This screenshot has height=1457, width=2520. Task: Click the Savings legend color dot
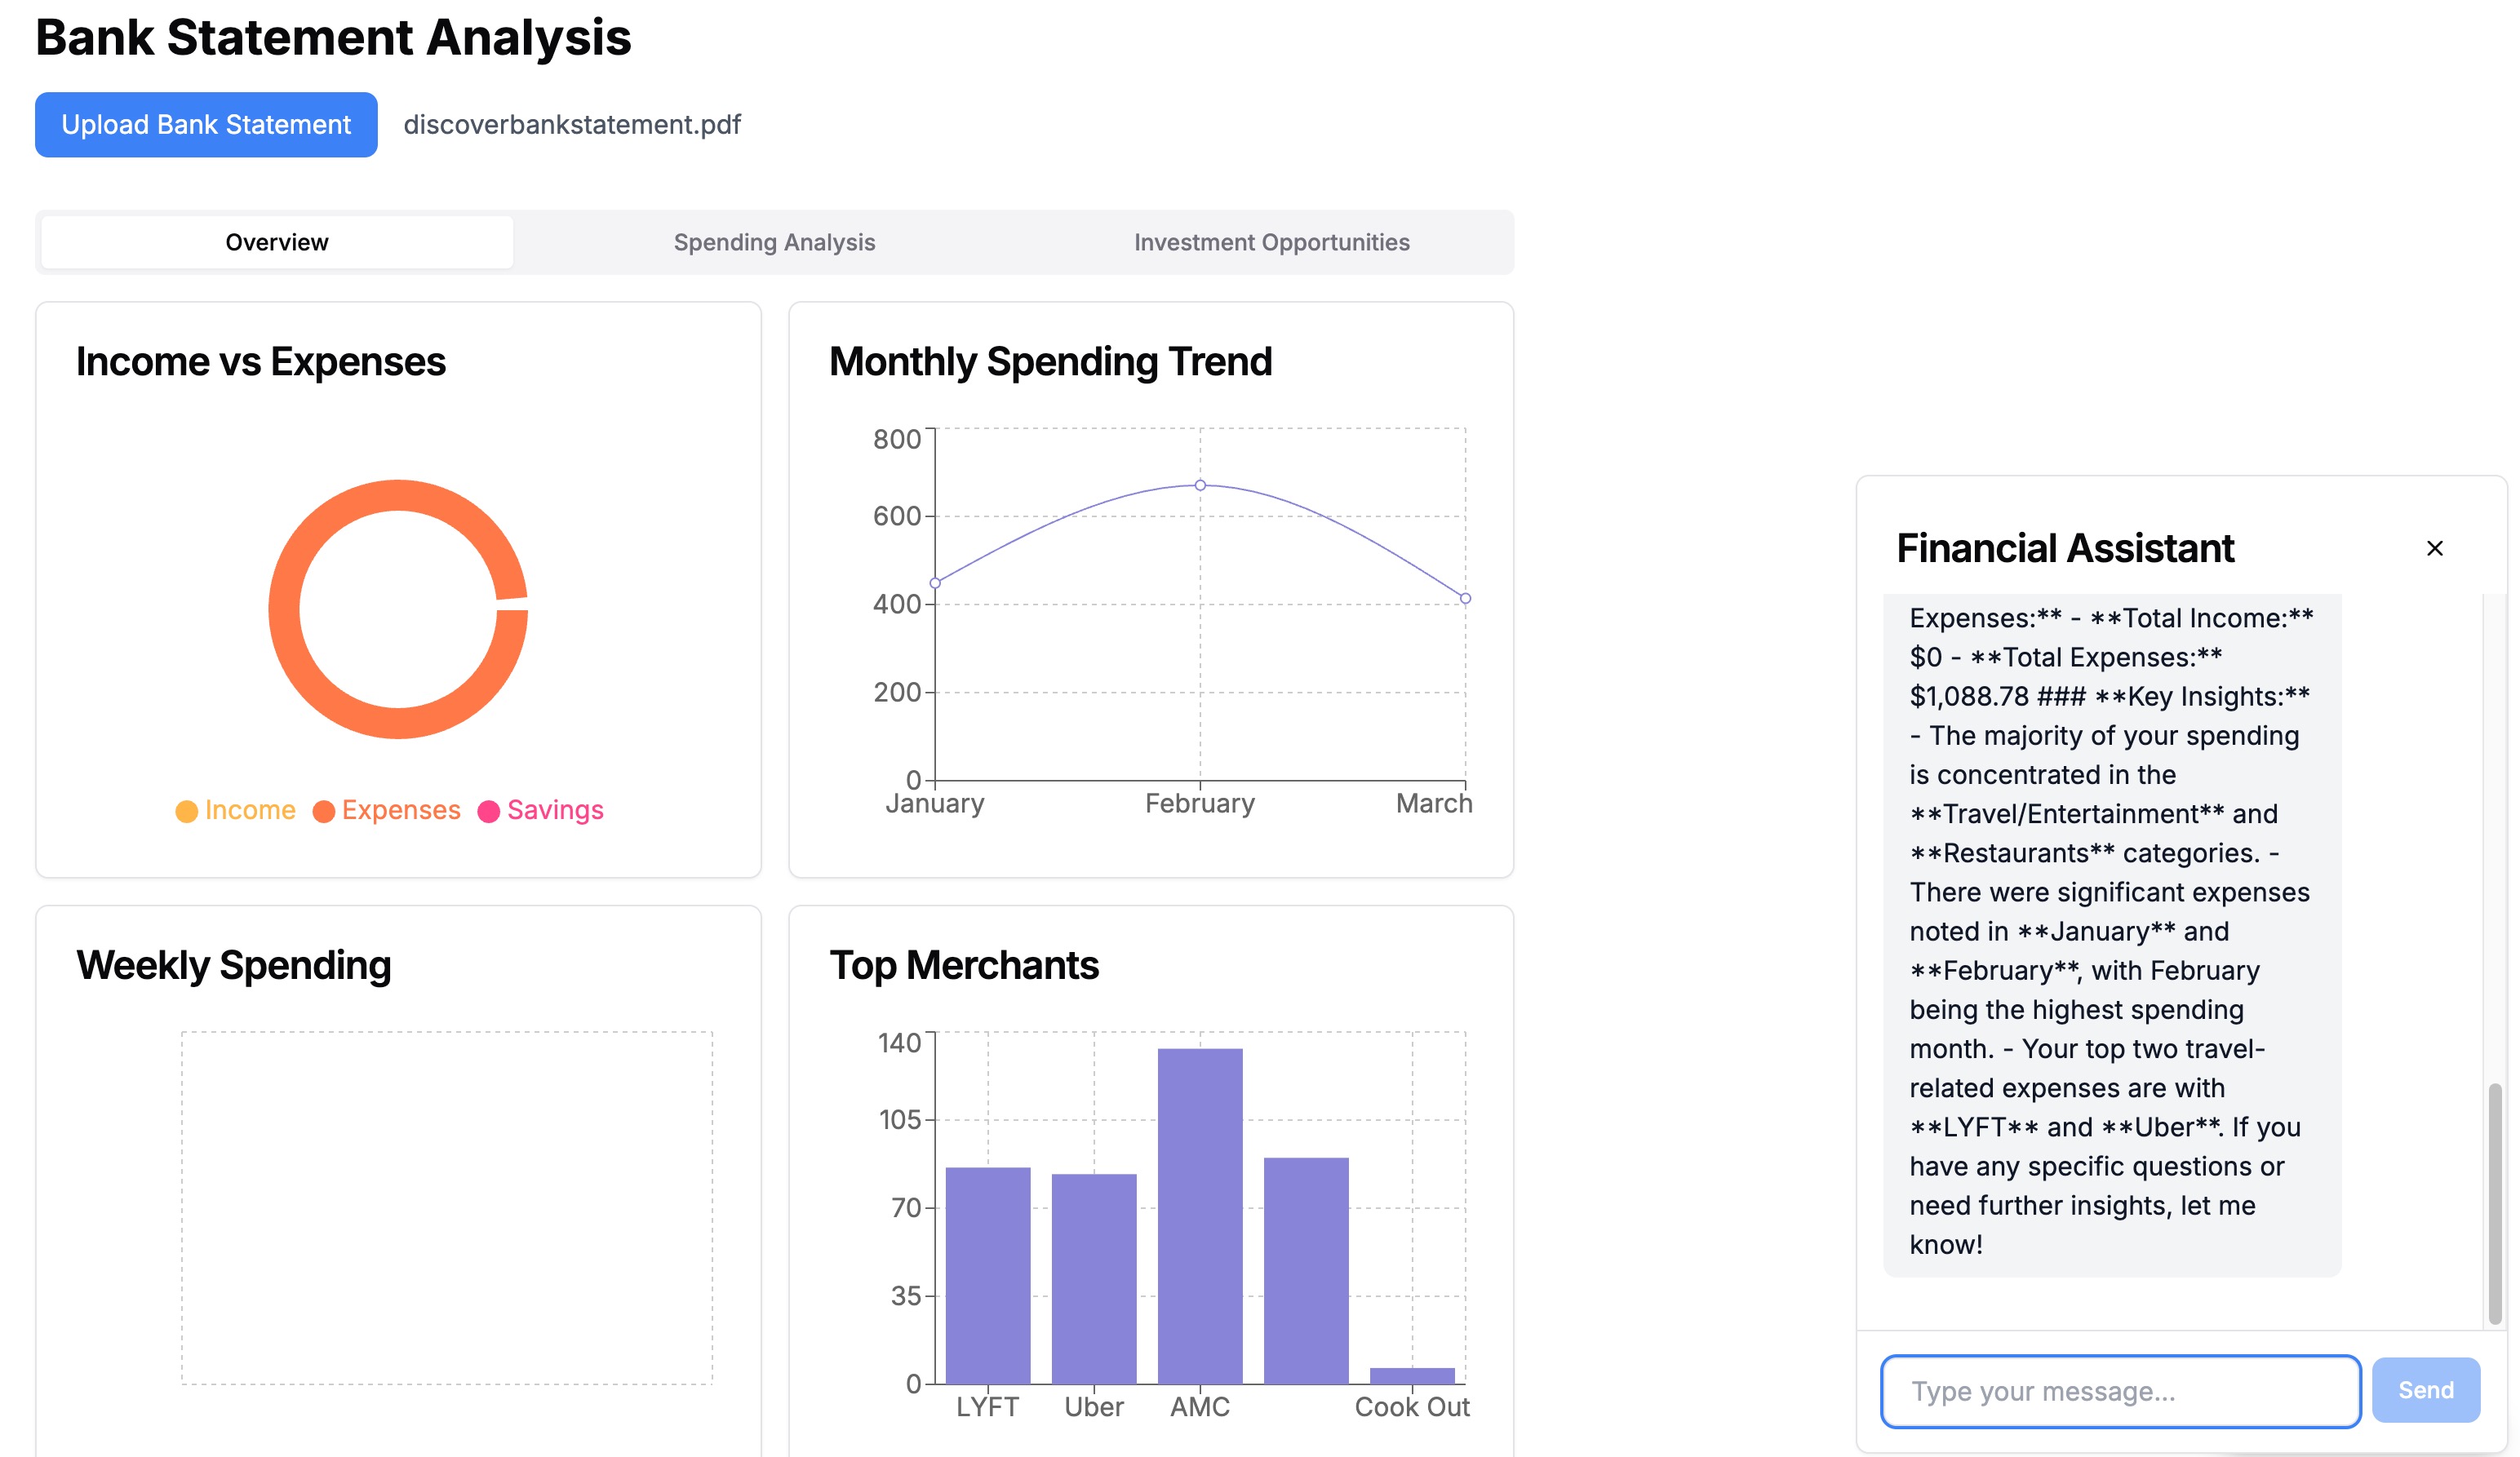click(488, 811)
